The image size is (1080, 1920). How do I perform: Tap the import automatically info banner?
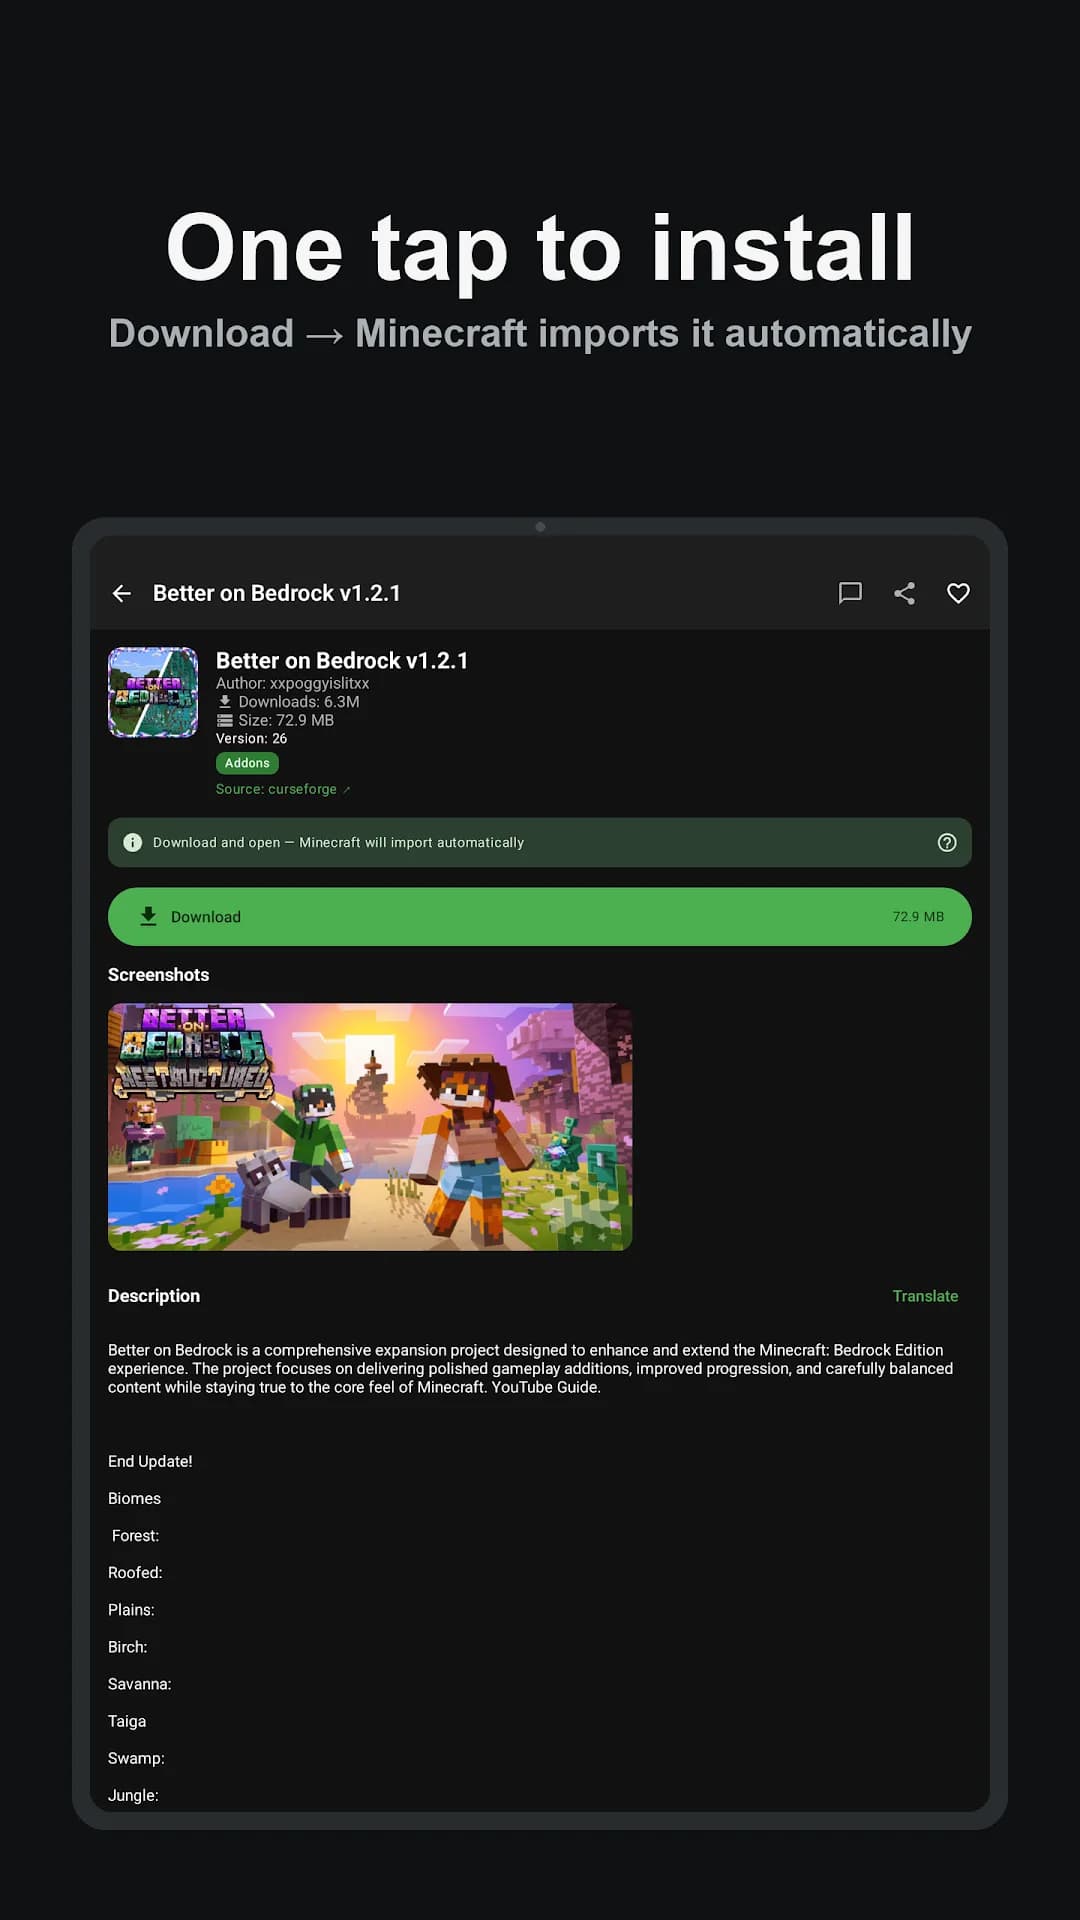coord(540,842)
